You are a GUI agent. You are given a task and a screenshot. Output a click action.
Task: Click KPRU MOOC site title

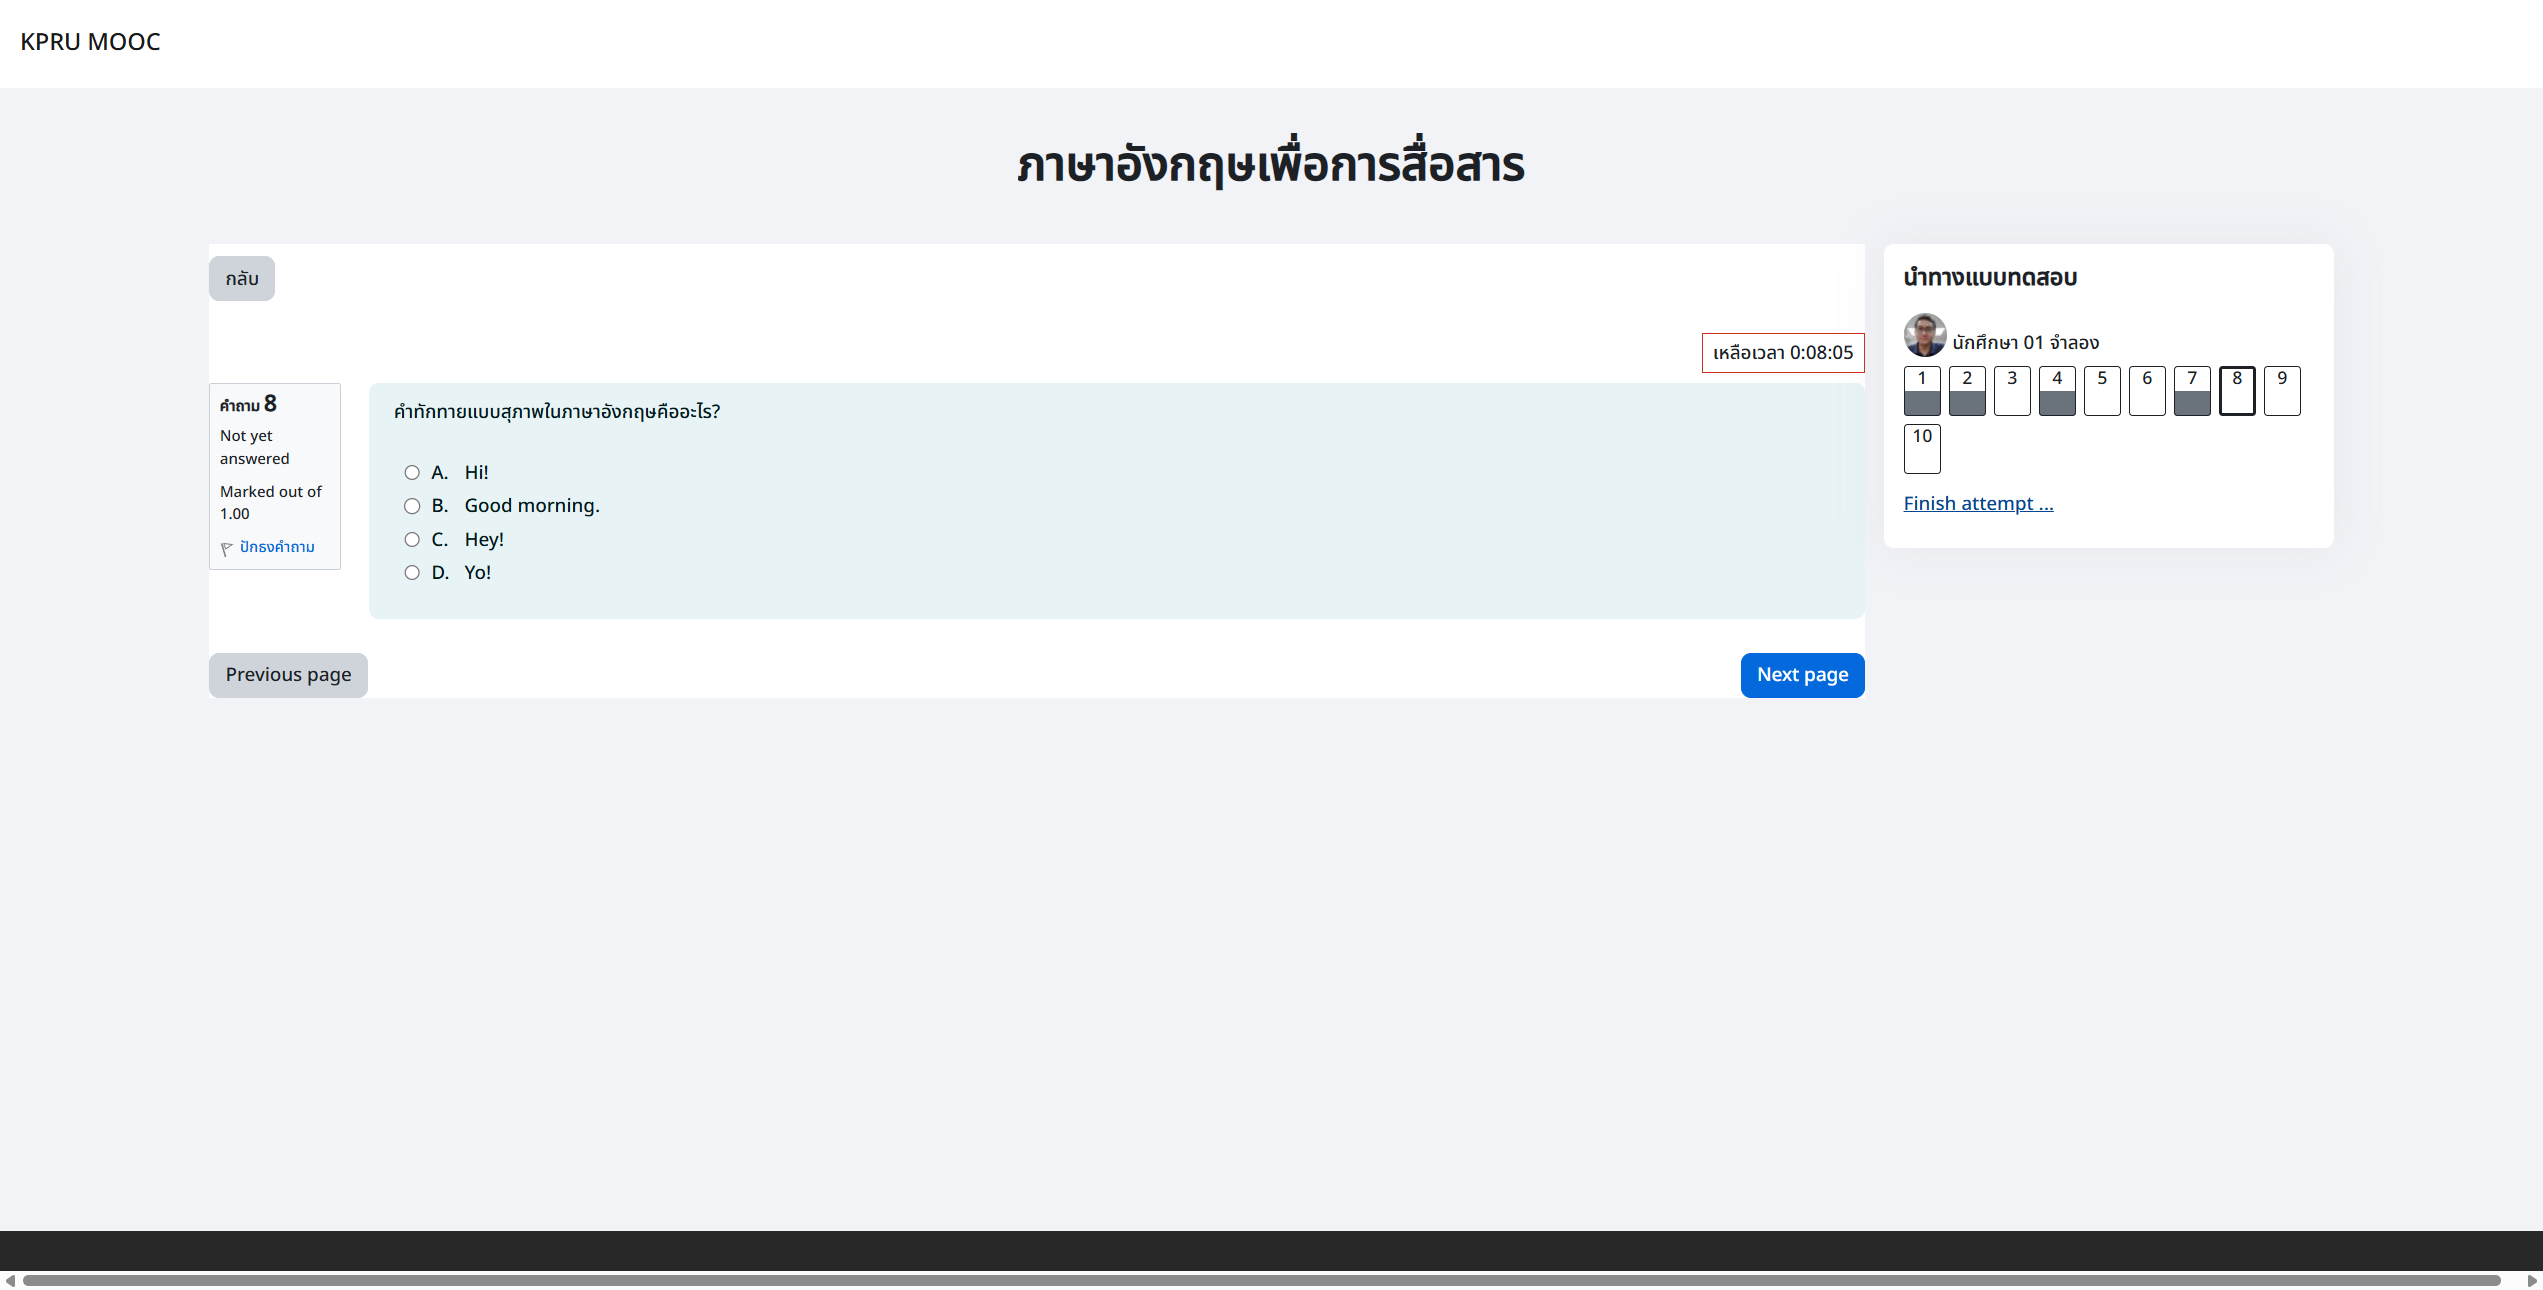[90, 42]
